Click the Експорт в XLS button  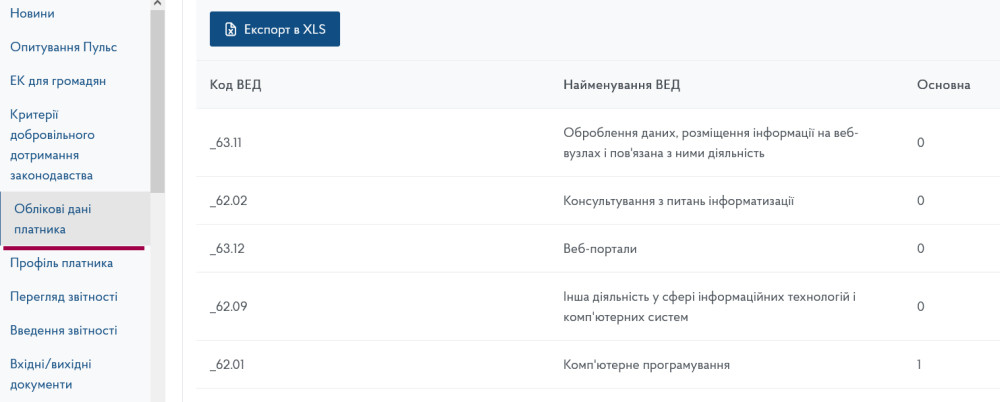click(x=275, y=30)
